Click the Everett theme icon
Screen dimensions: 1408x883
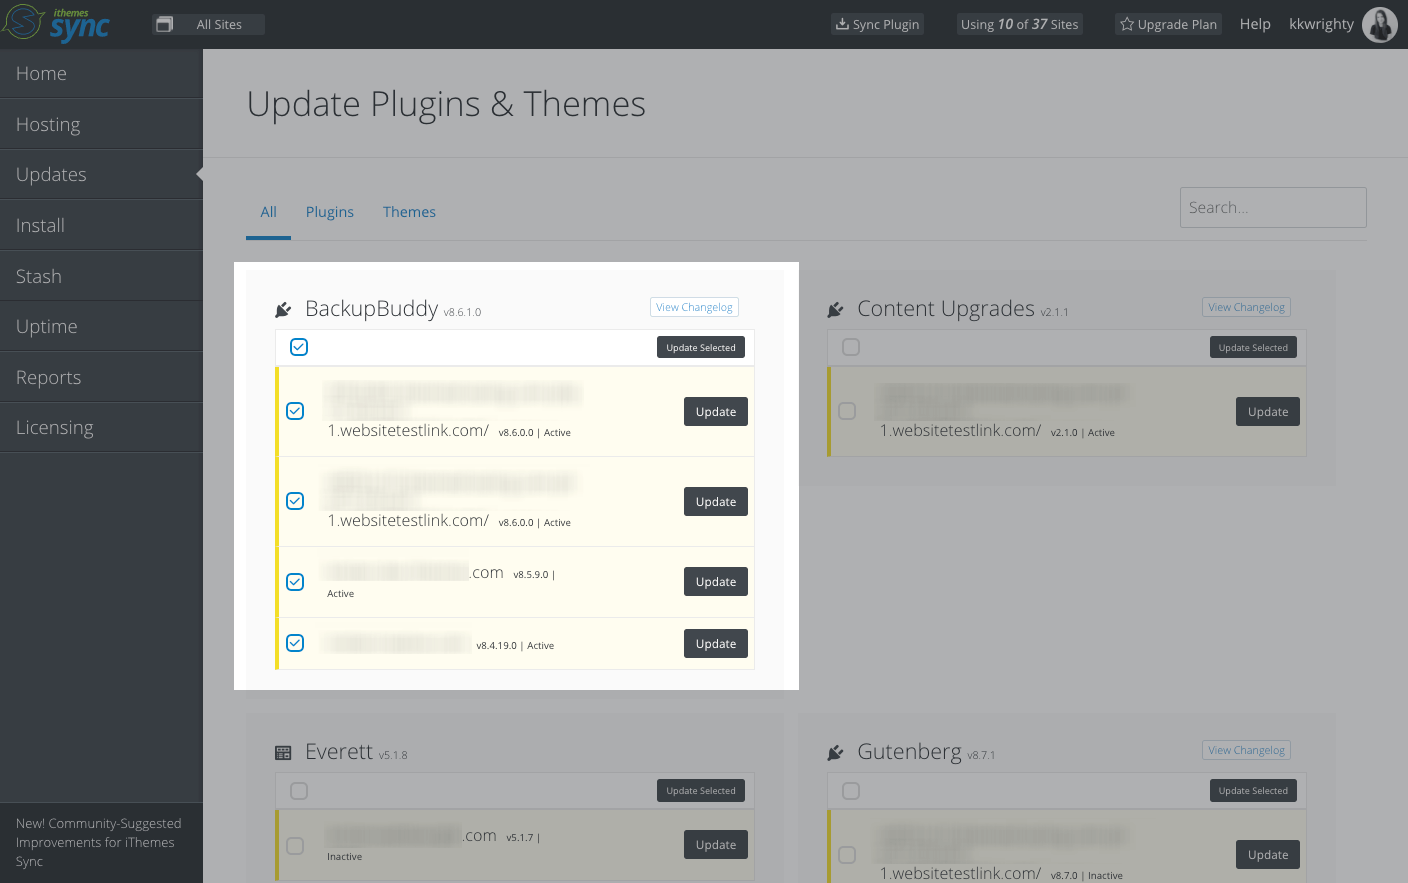click(x=283, y=753)
